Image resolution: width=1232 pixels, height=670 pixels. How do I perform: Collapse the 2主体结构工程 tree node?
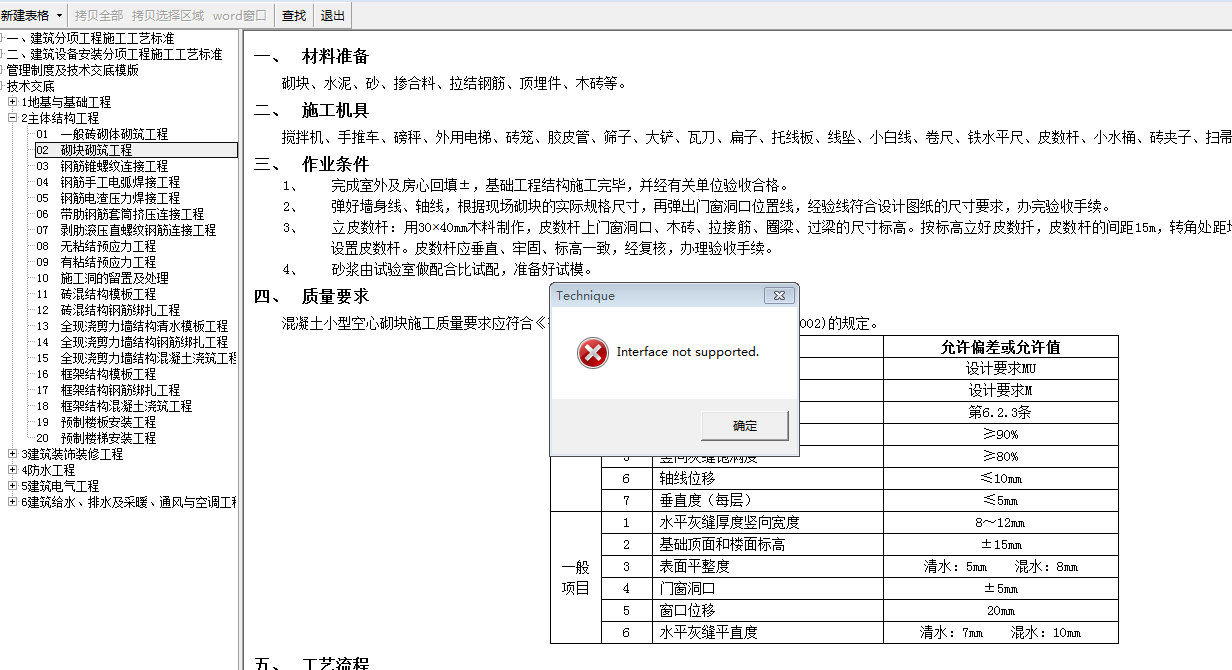point(12,118)
